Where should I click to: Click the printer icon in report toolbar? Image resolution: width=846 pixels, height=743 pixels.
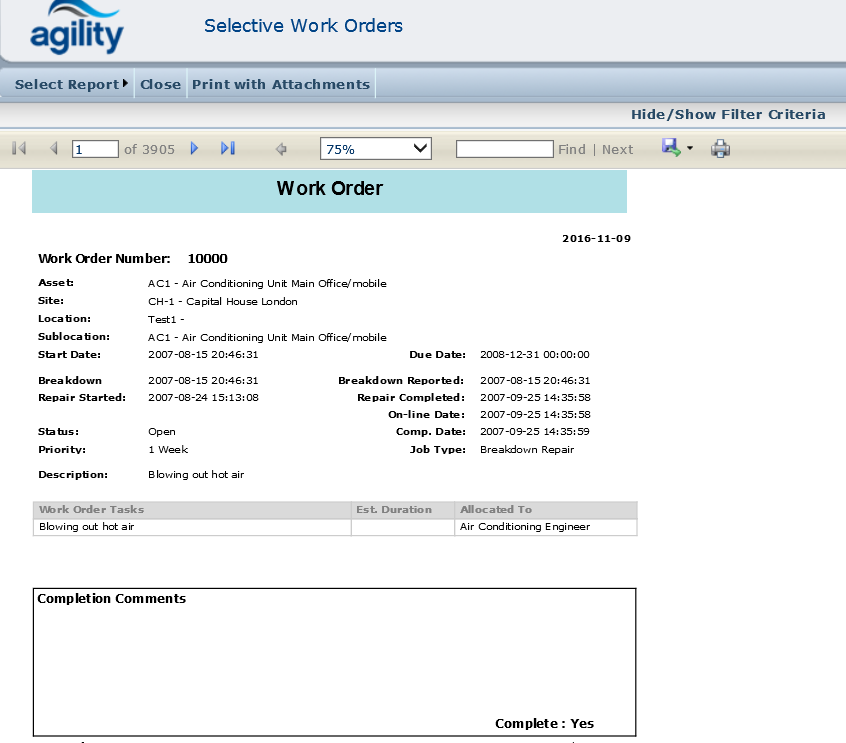point(720,149)
